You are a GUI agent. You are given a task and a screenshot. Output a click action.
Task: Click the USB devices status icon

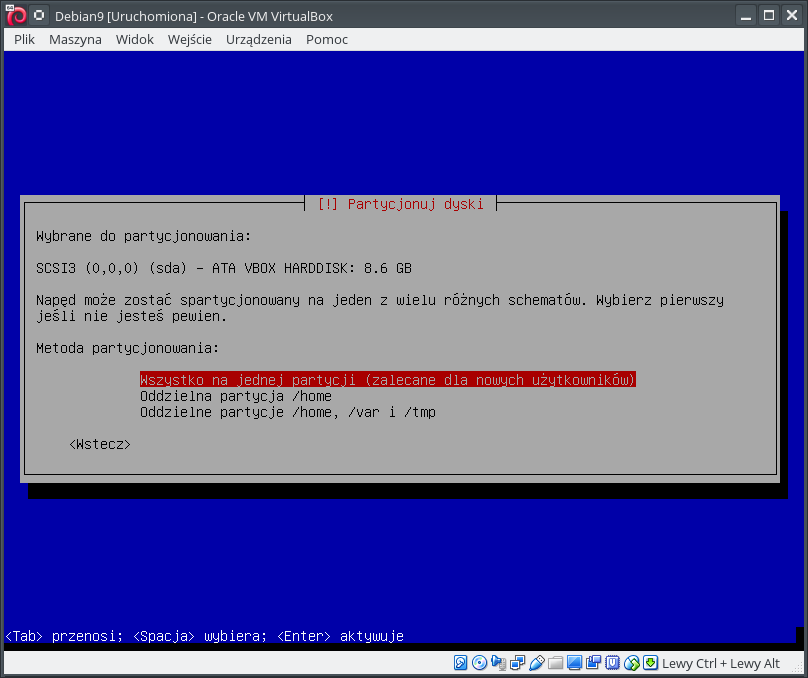tap(536, 663)
